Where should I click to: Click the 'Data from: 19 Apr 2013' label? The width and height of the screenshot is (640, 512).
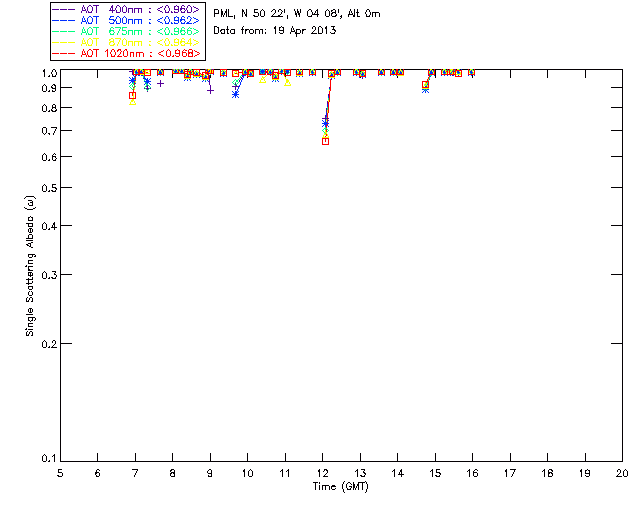click(x=275, y=31)
